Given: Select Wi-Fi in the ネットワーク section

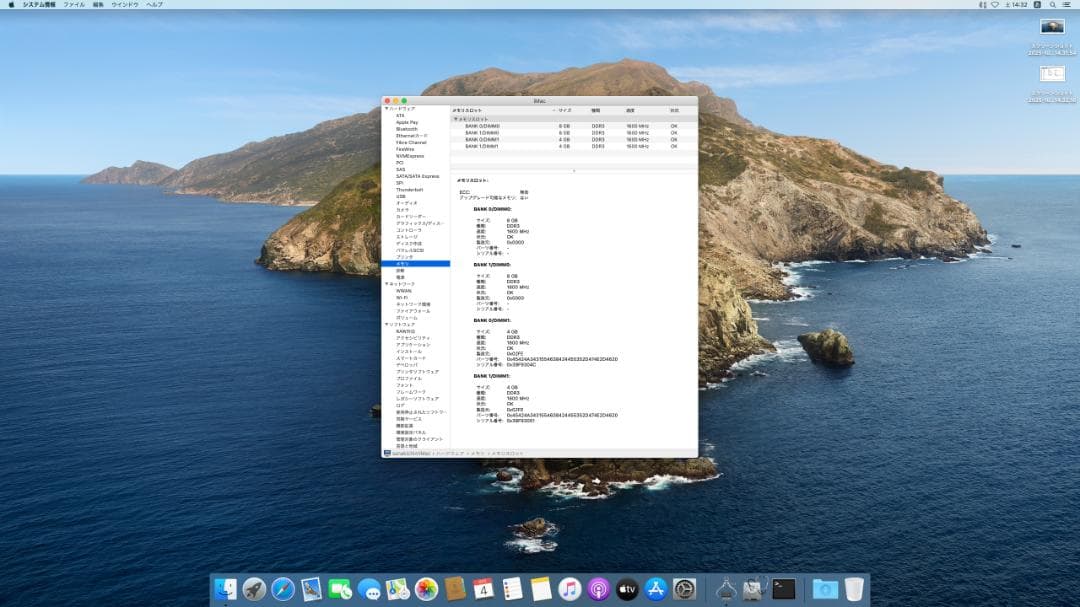Looking at the screenshot, I should (x=403, y=295).
